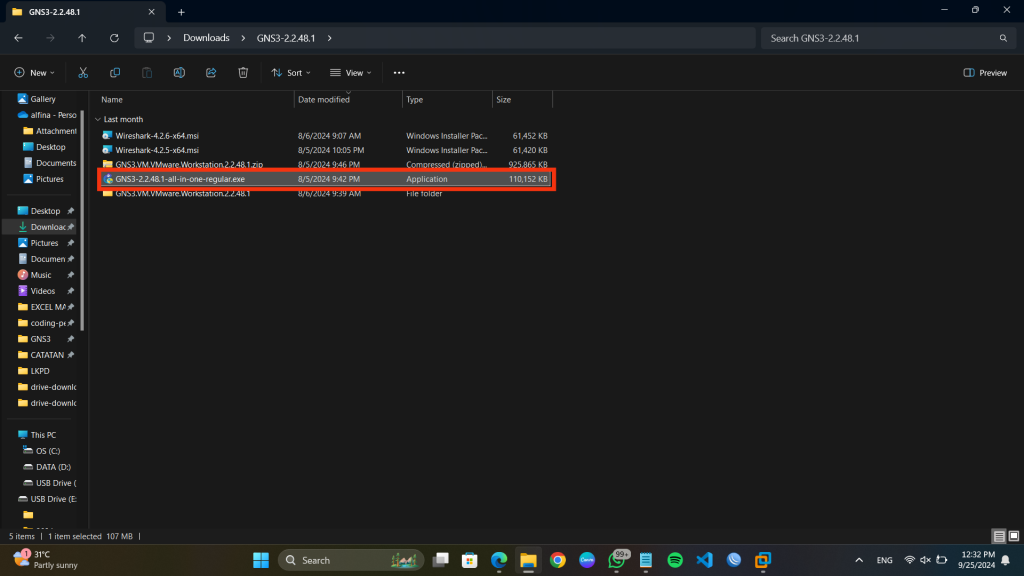Switch to details view in status bar
Image resolution: width=1024 pixels, height=576 pixels.
998,536
